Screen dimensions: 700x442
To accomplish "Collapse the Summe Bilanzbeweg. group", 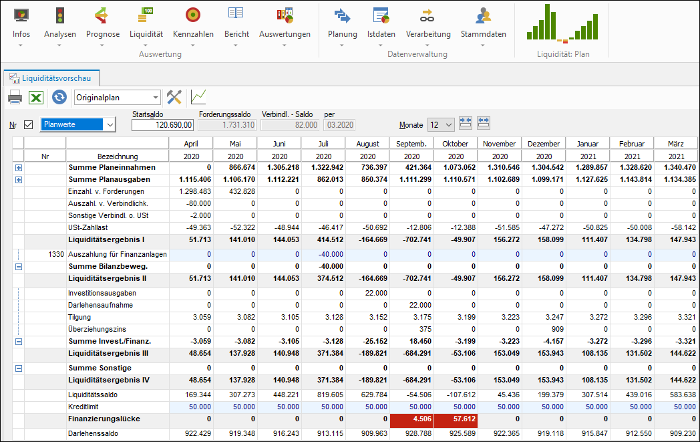I will (18, 267).
